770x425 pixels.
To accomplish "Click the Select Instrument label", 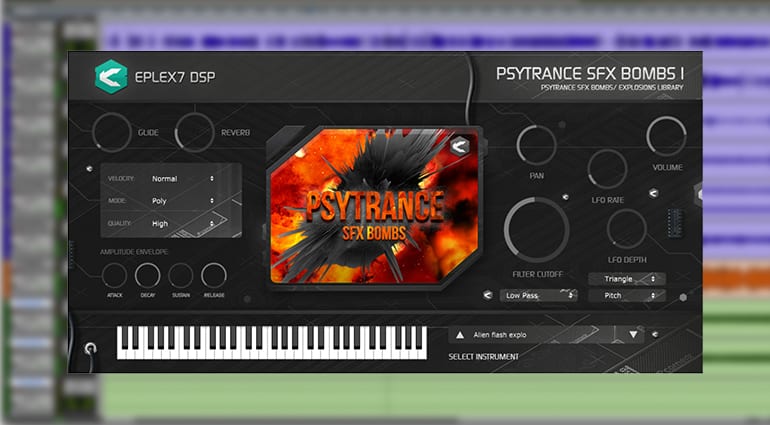I will [x=483, y=357].
